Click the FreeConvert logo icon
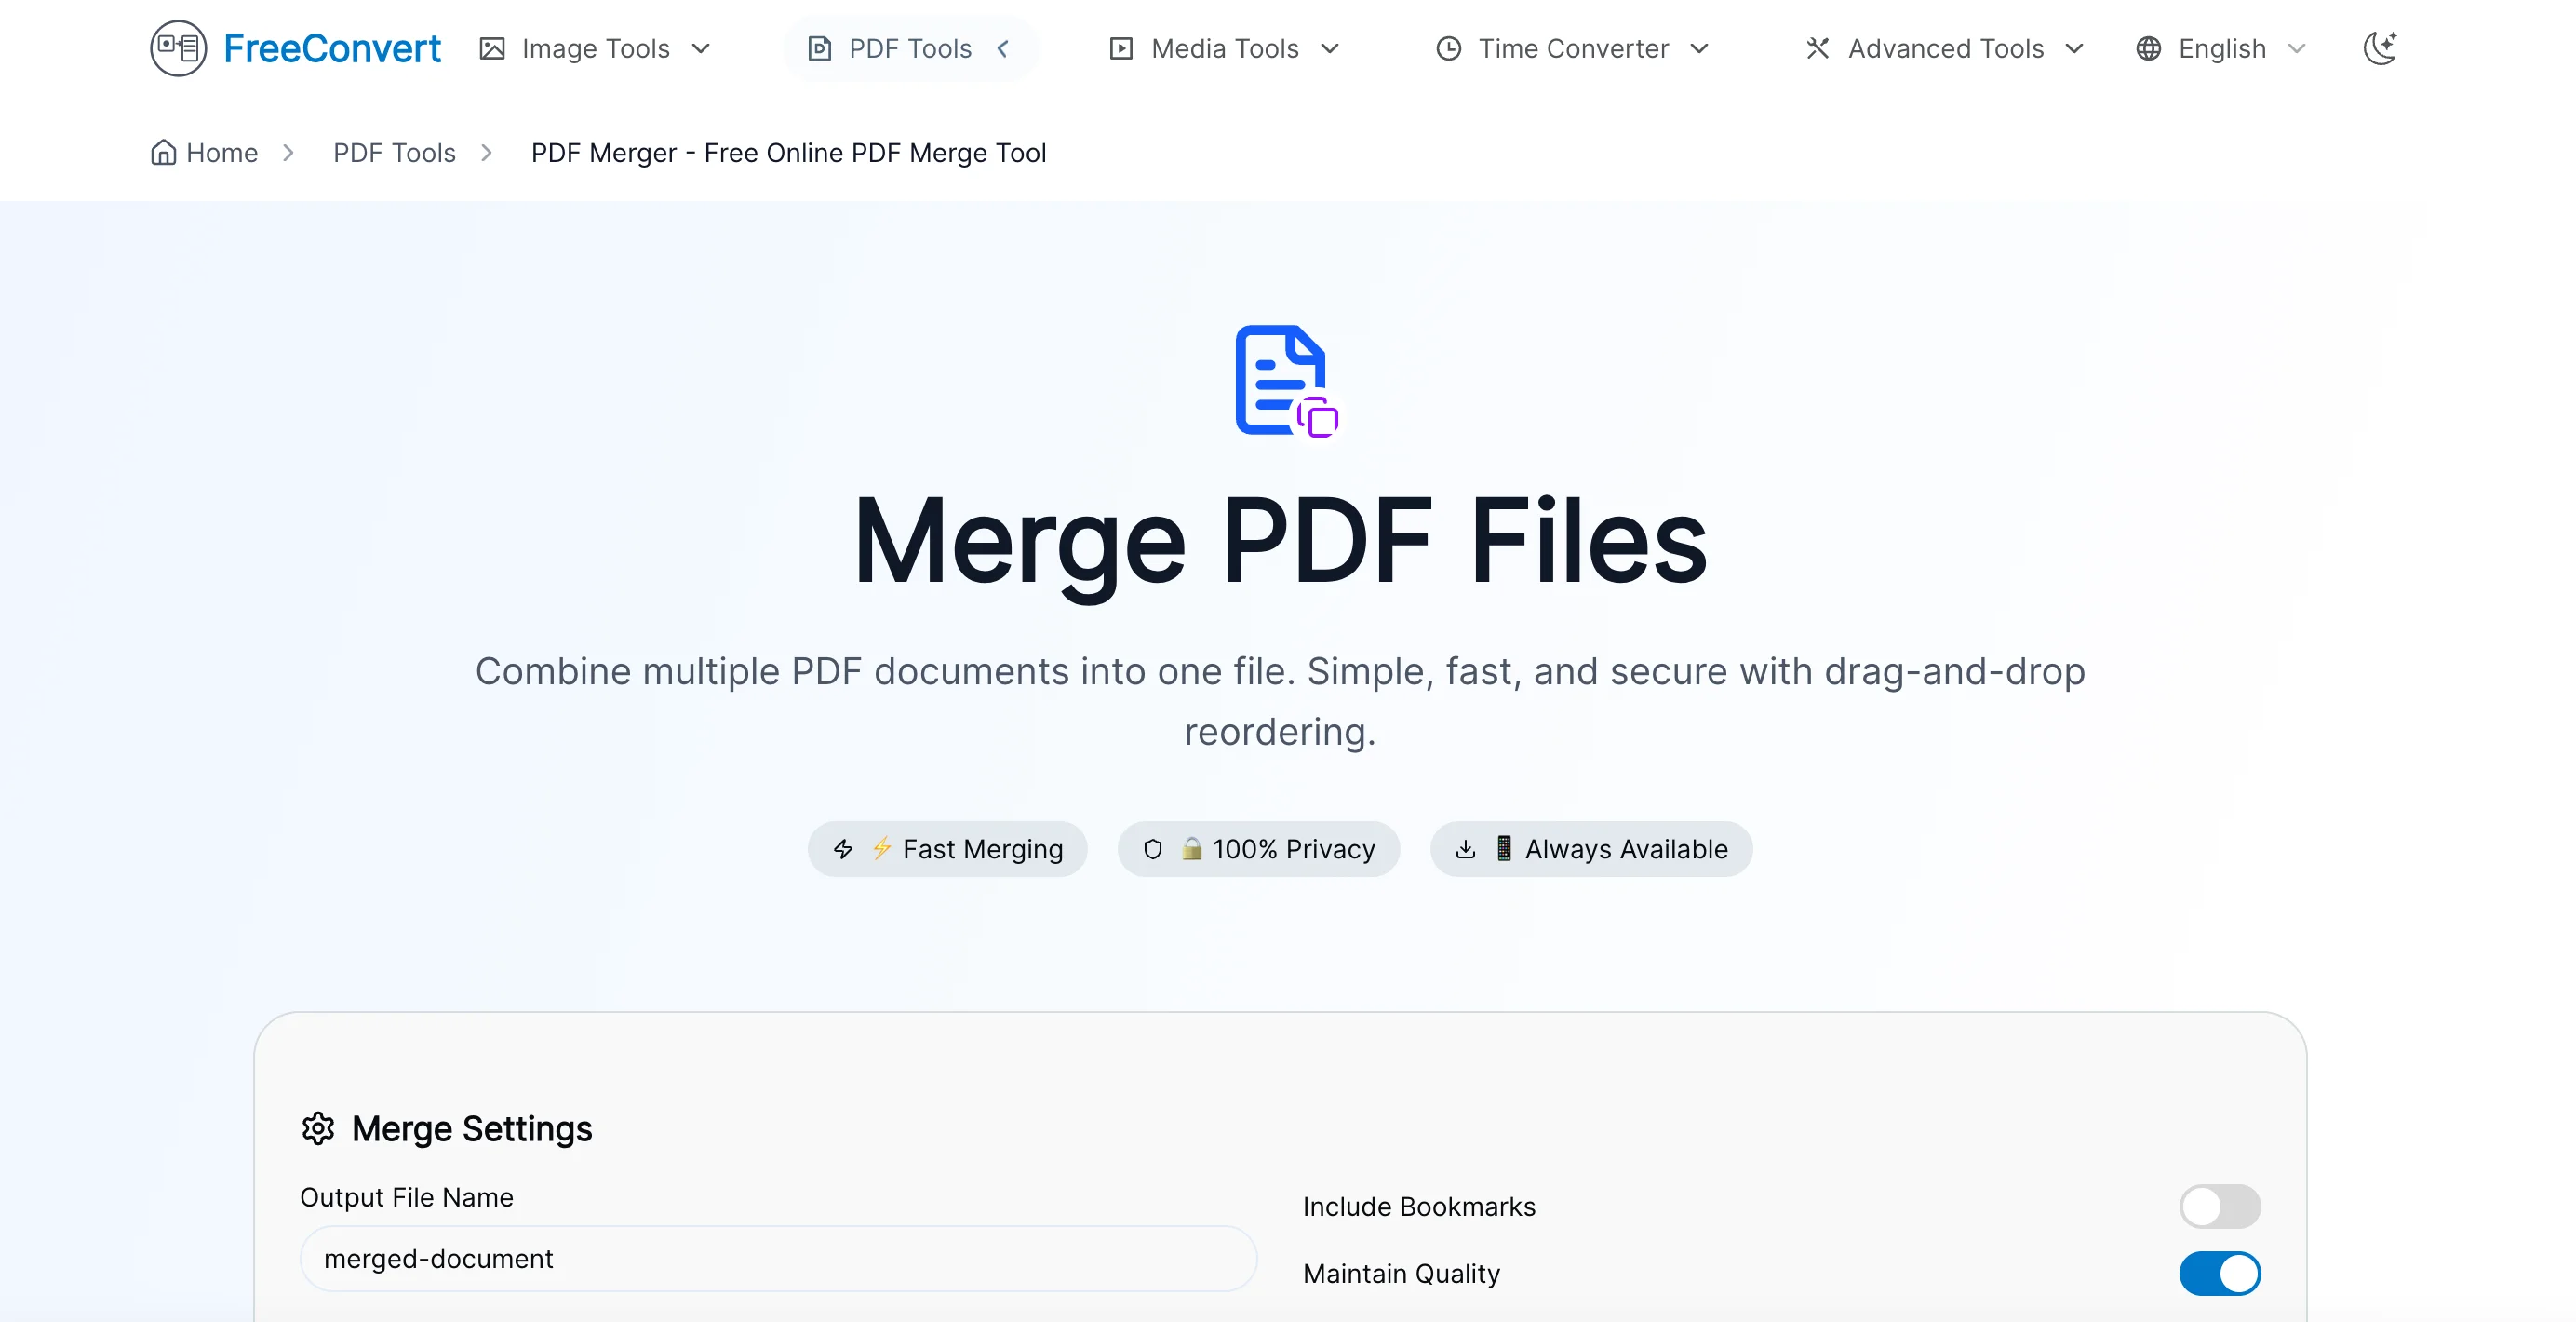The image size is (2576, 1322). point(177,47)
